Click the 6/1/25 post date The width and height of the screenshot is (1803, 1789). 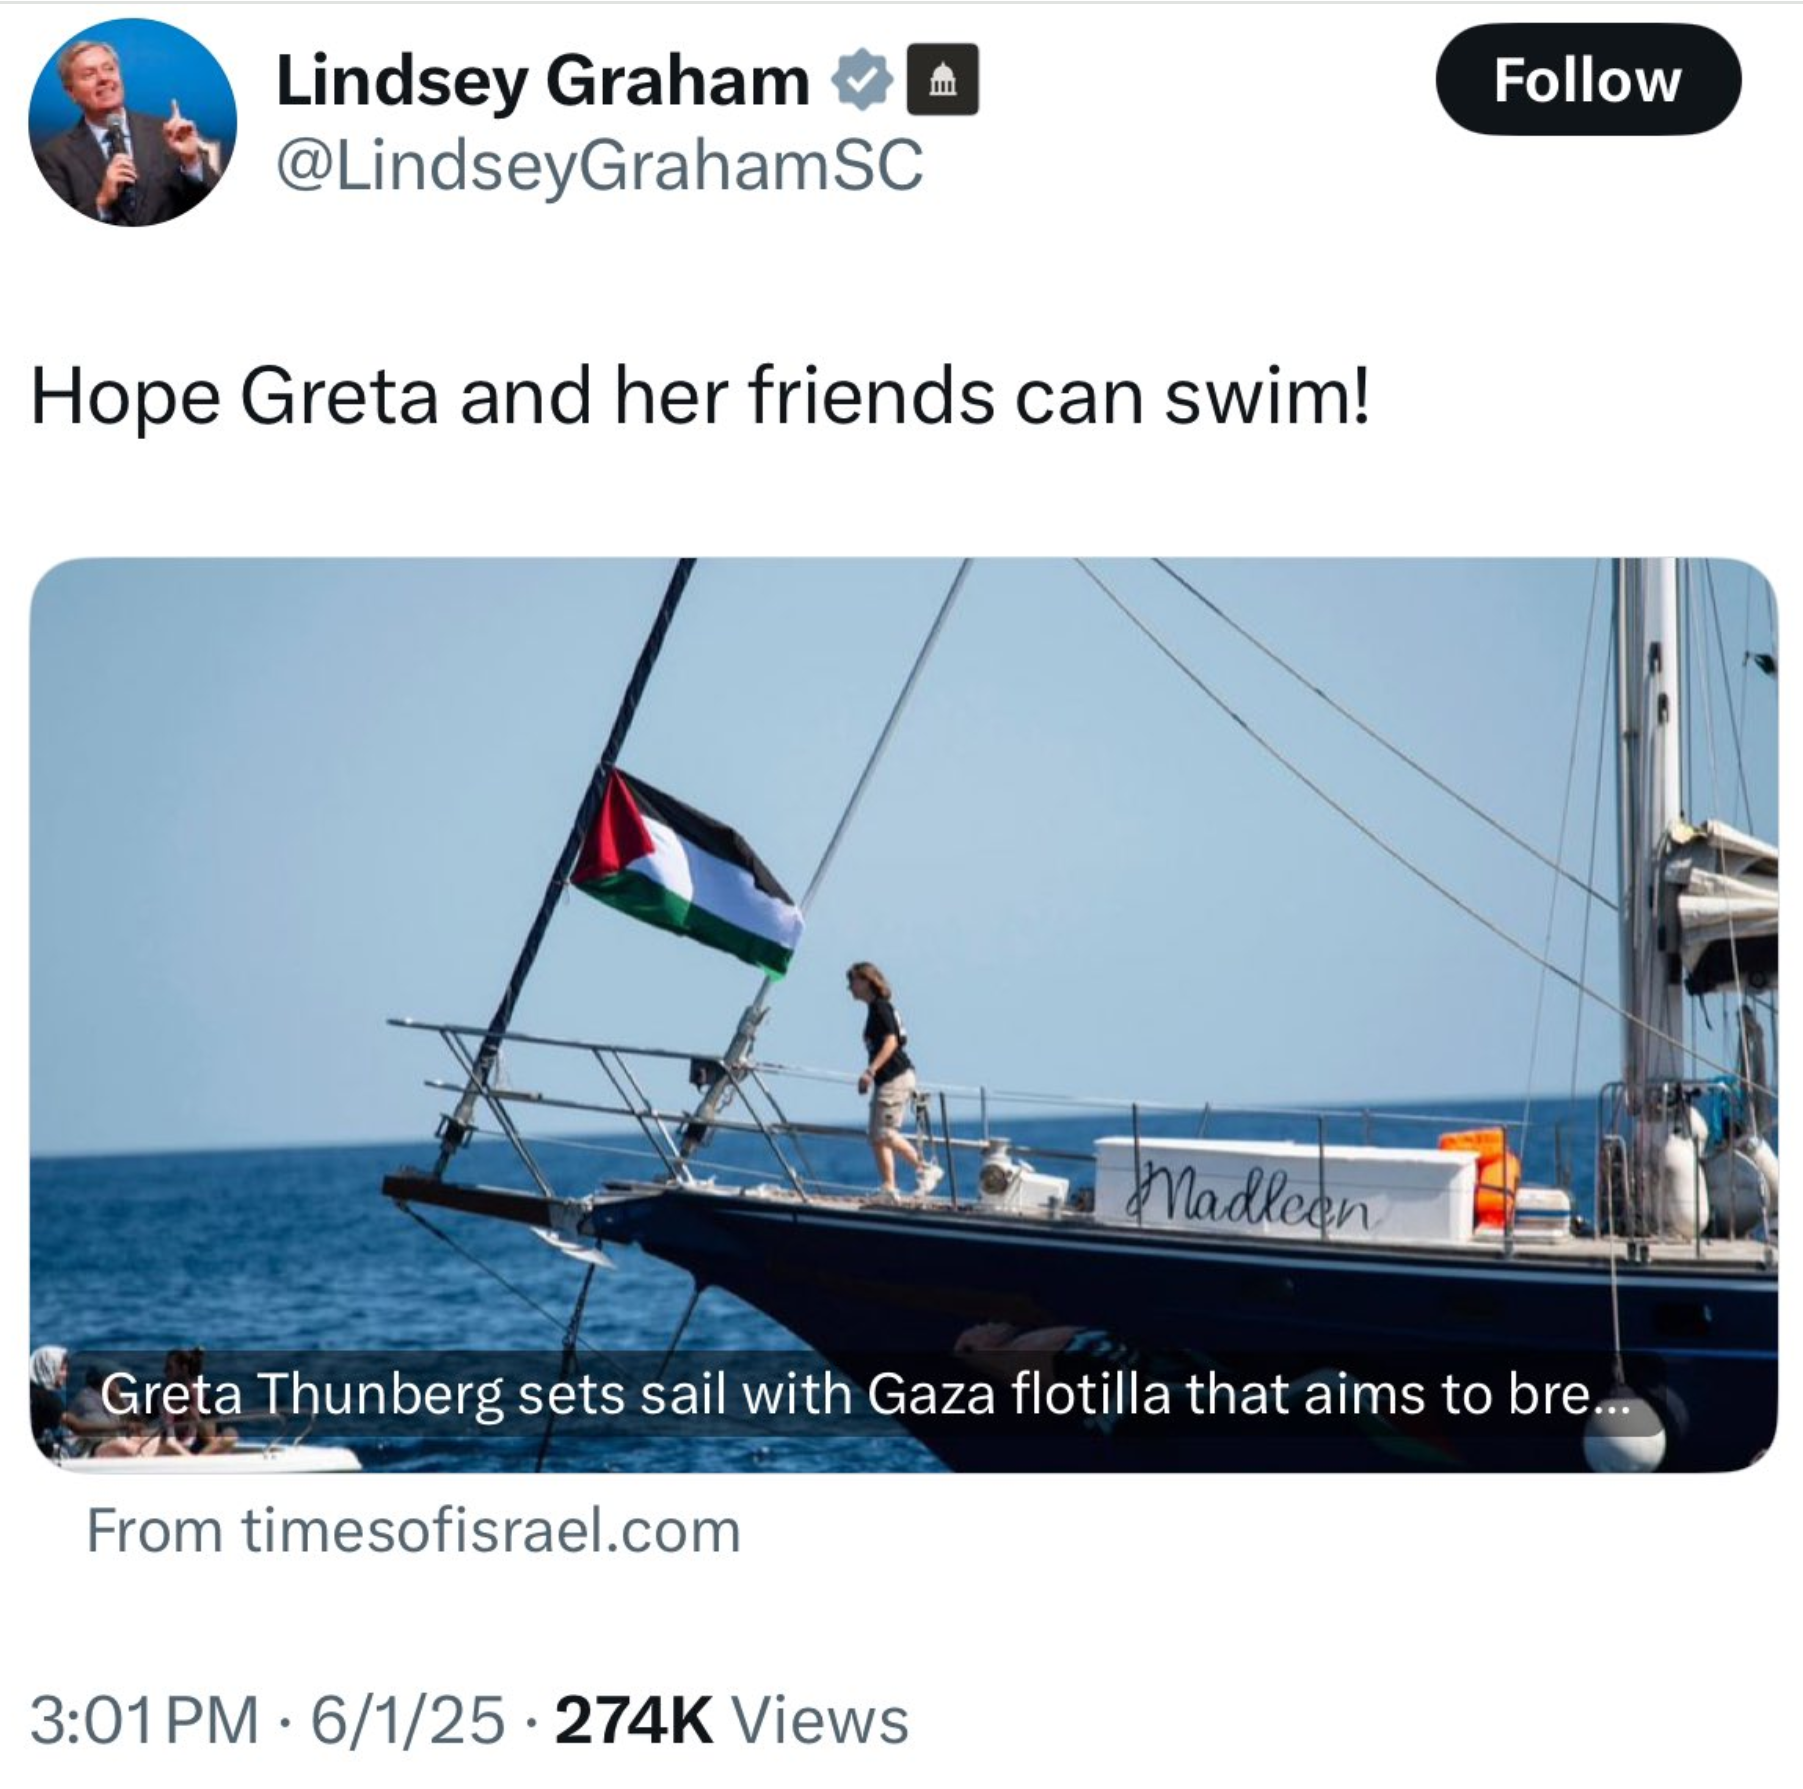(407, 1720)
